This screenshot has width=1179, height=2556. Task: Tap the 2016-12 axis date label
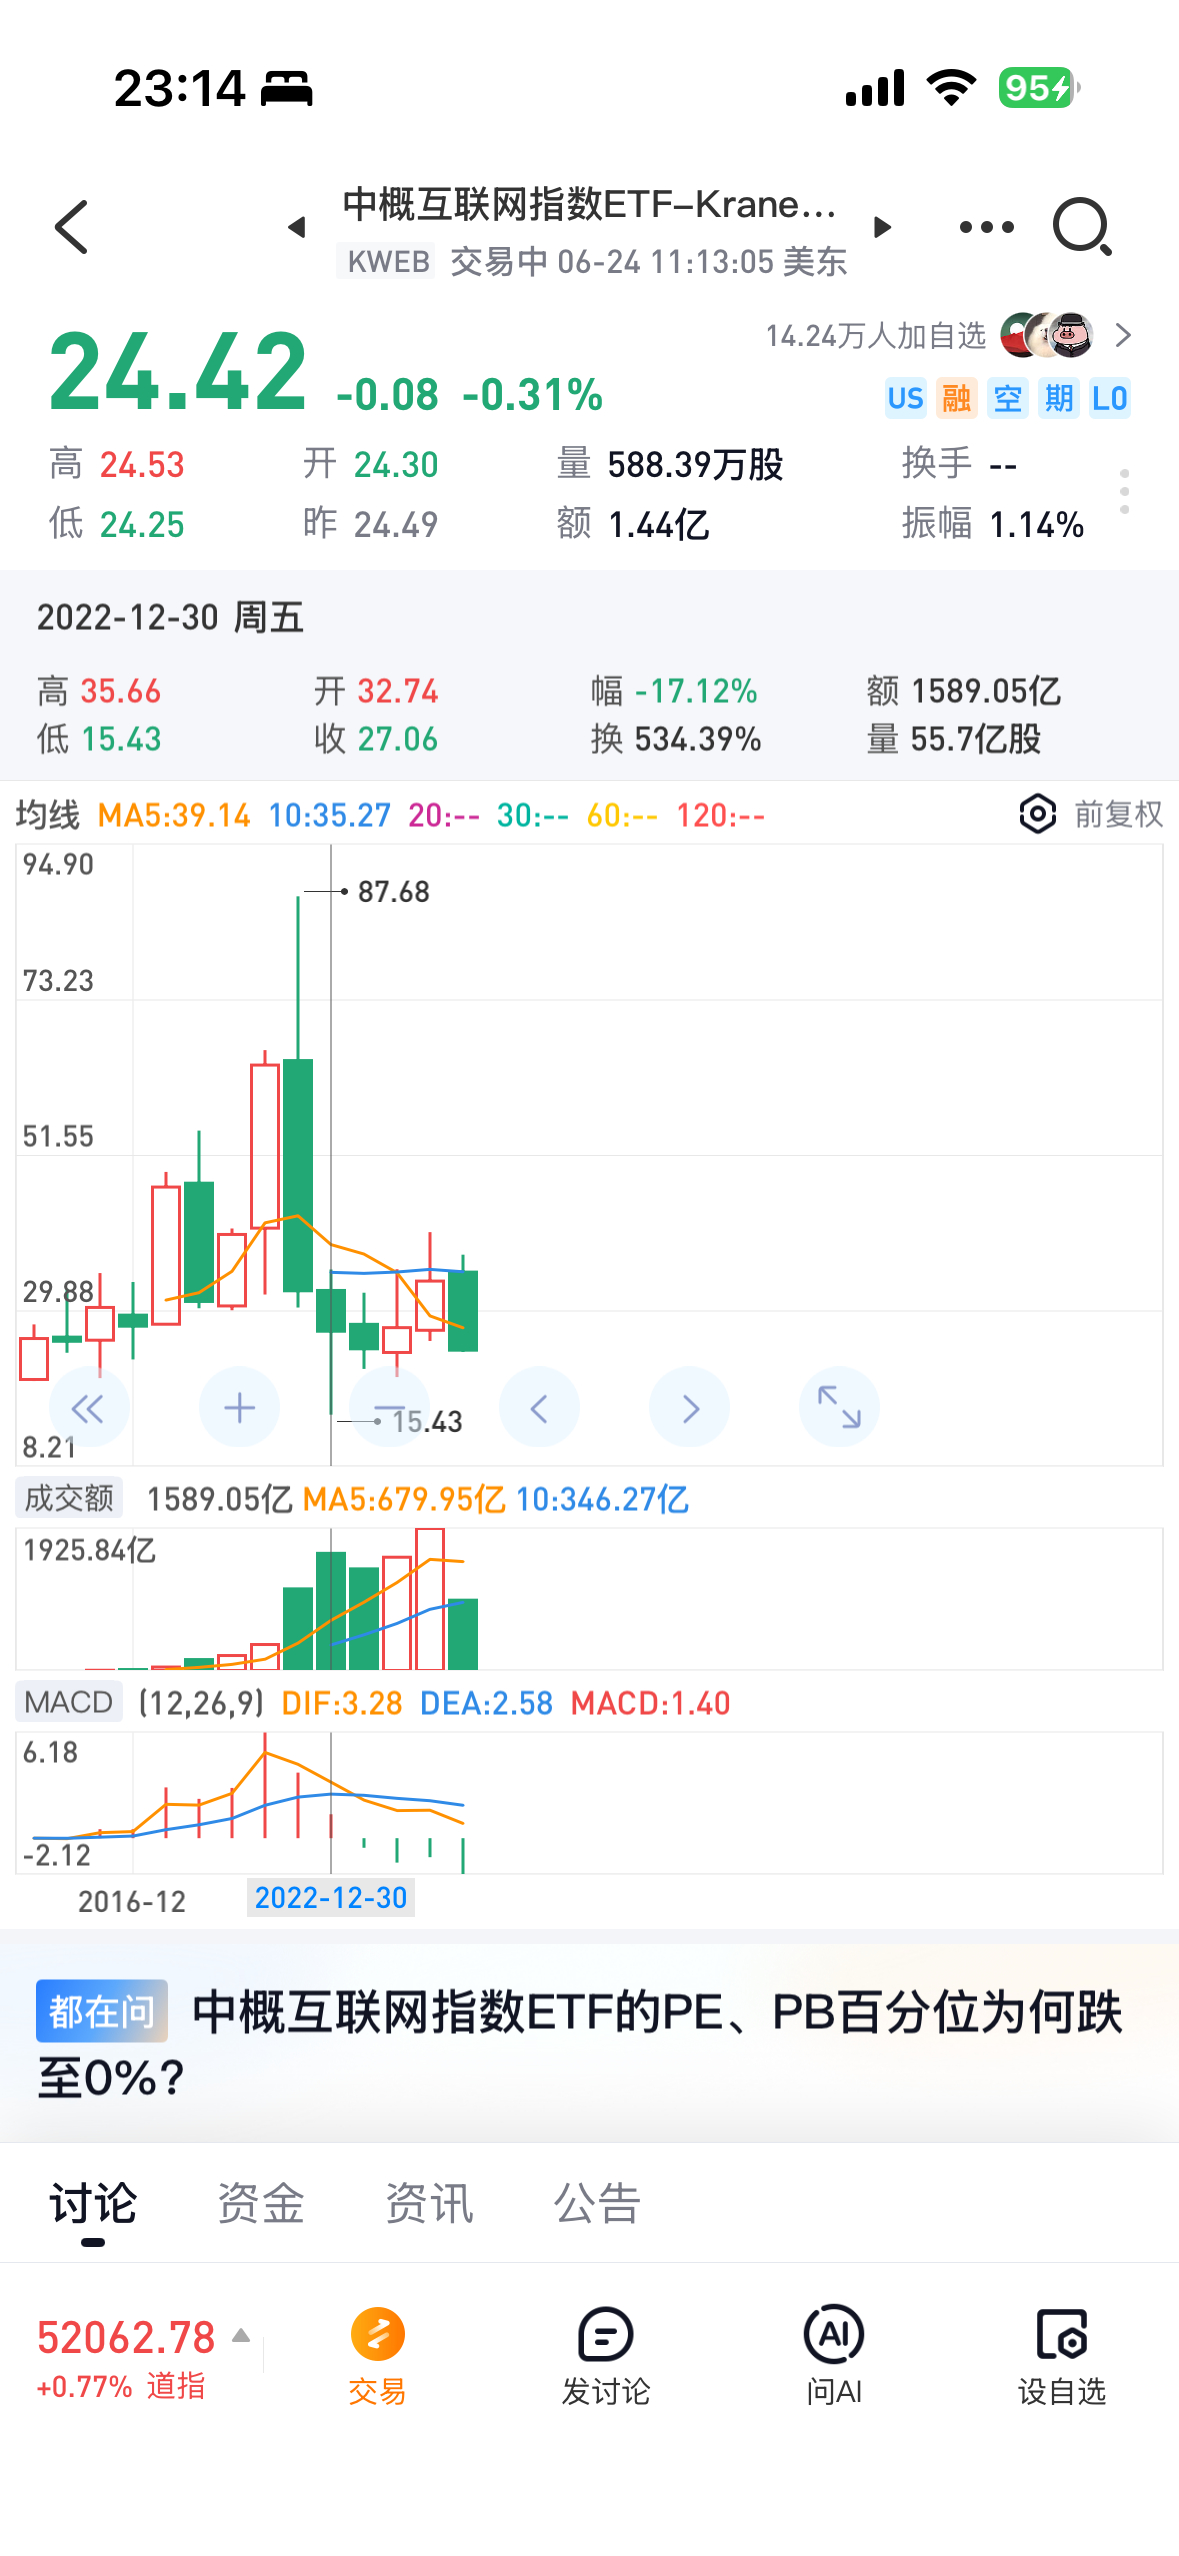pyautogui.click(x=132, y=1901)
